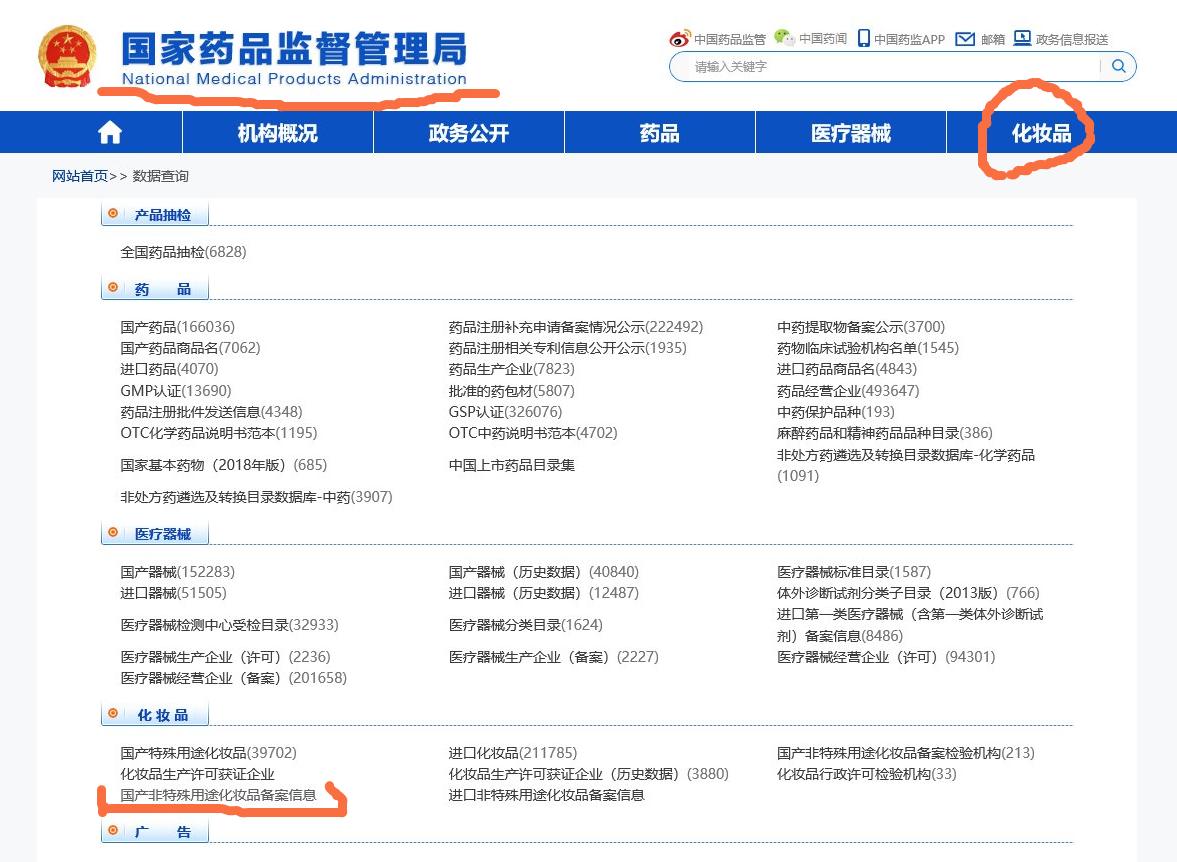1177x862 pixels.
Task: Select the home icon in the navigation bar
Action: point(108,131)
